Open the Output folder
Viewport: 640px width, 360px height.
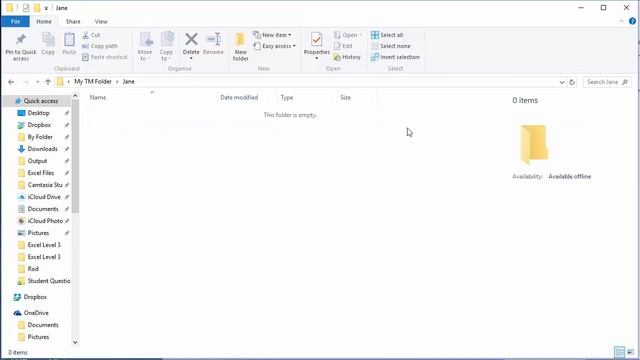point(37,161)
